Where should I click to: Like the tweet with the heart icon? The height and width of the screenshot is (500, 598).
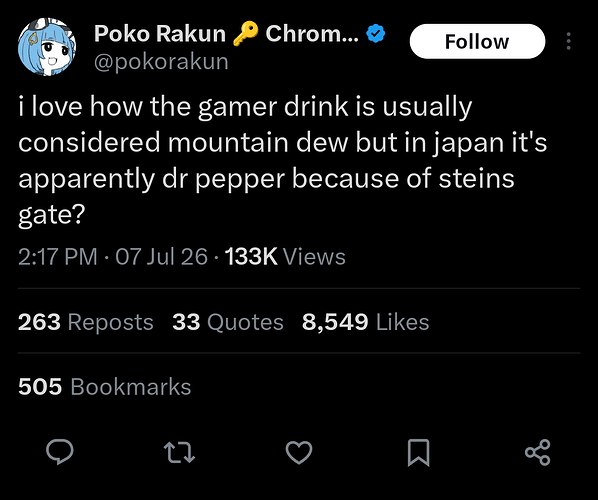point(299,452)
